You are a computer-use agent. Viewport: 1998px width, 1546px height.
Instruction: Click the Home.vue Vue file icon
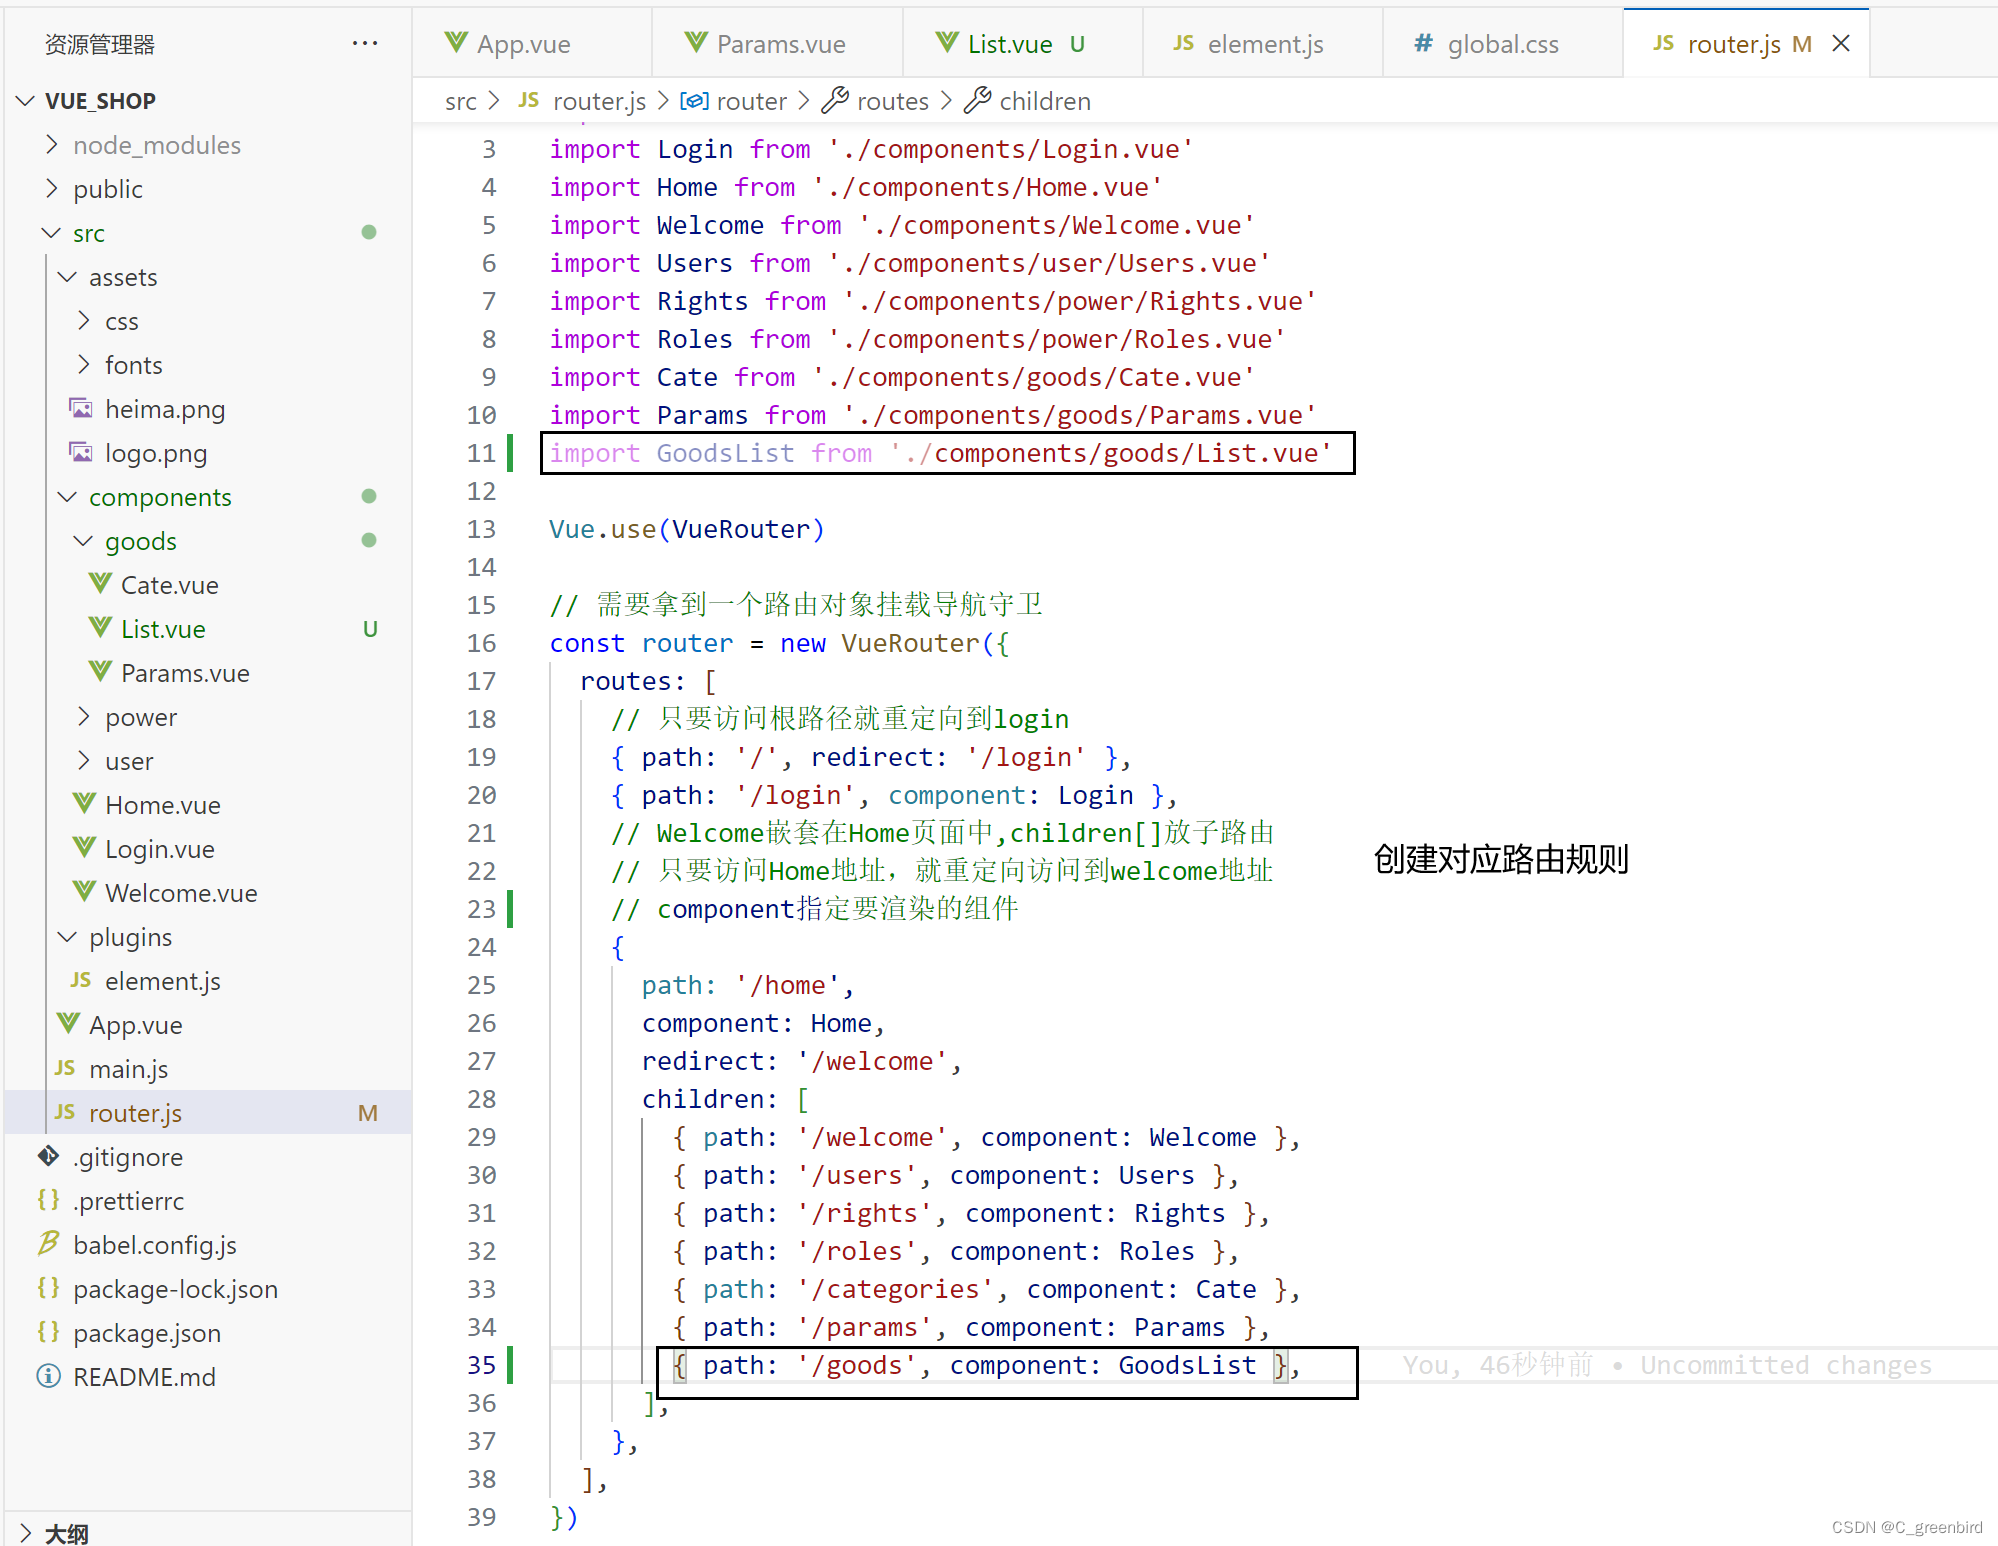(84, 803)
